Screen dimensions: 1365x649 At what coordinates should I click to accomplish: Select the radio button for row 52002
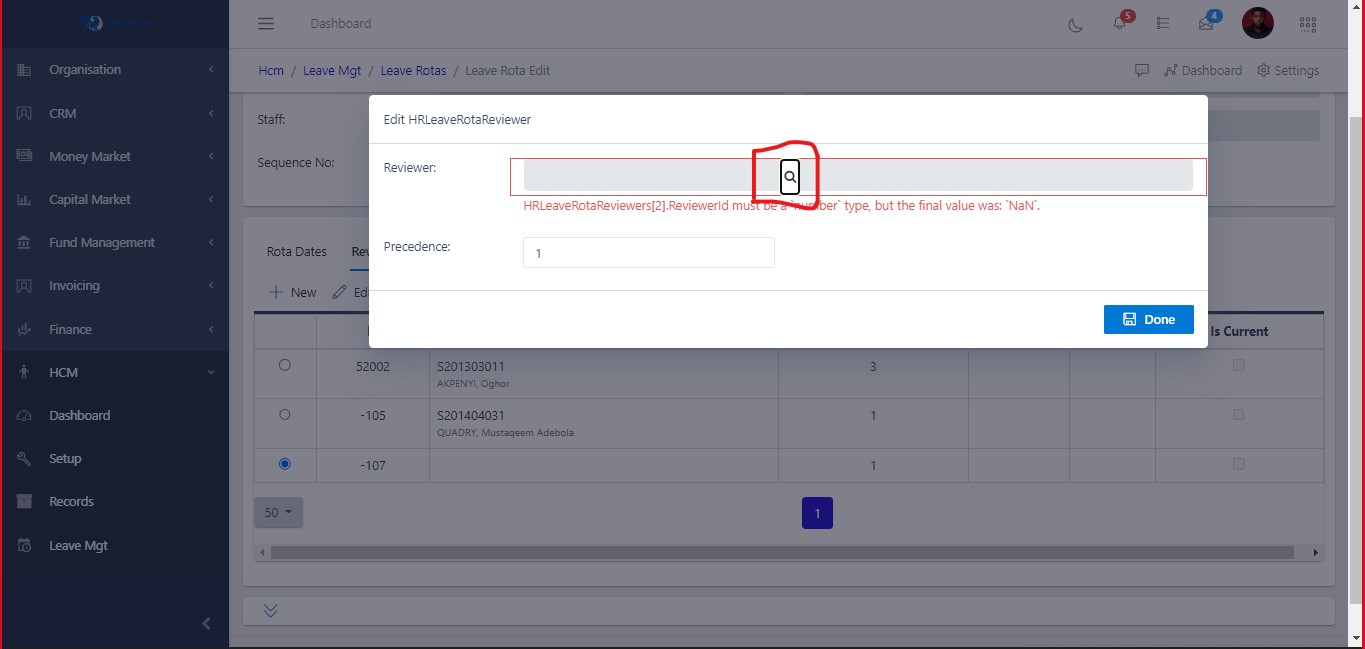[285, 366]
